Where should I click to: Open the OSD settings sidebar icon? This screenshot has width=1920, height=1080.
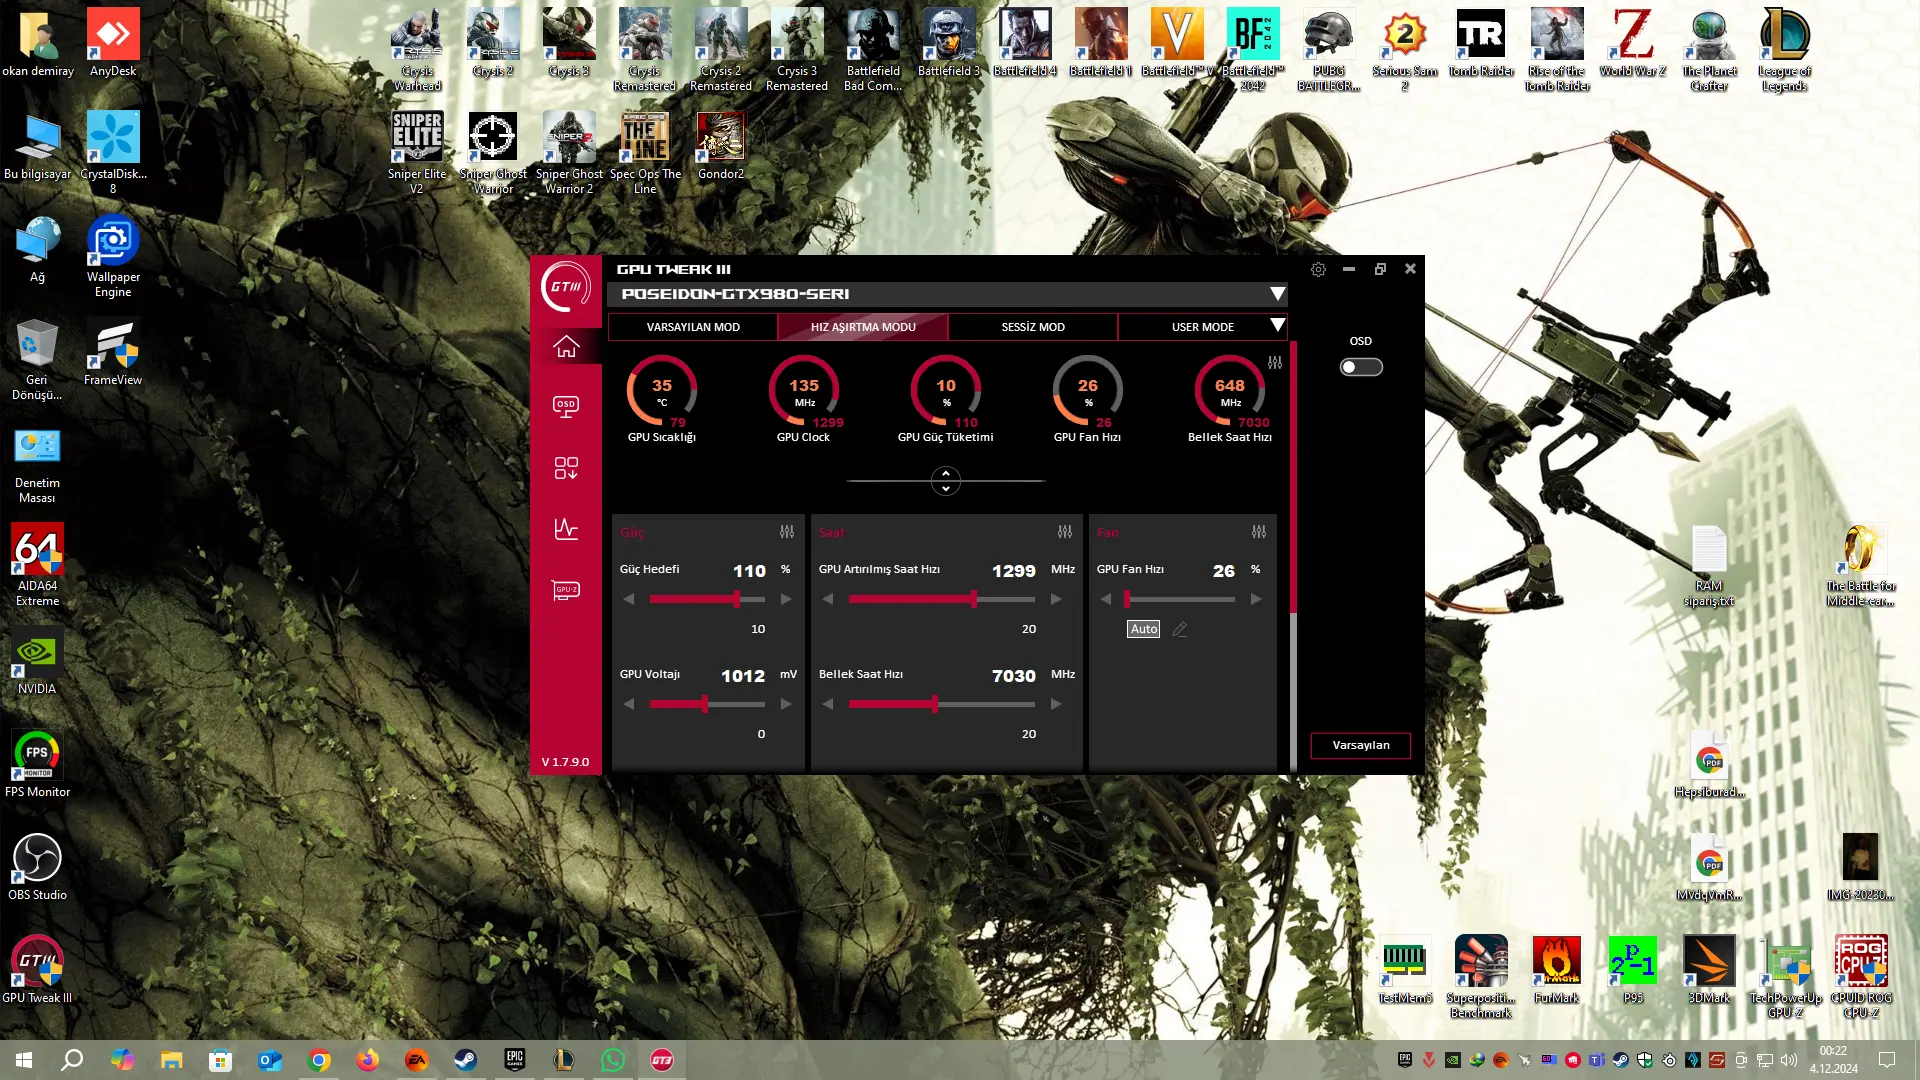pos(566,406)
